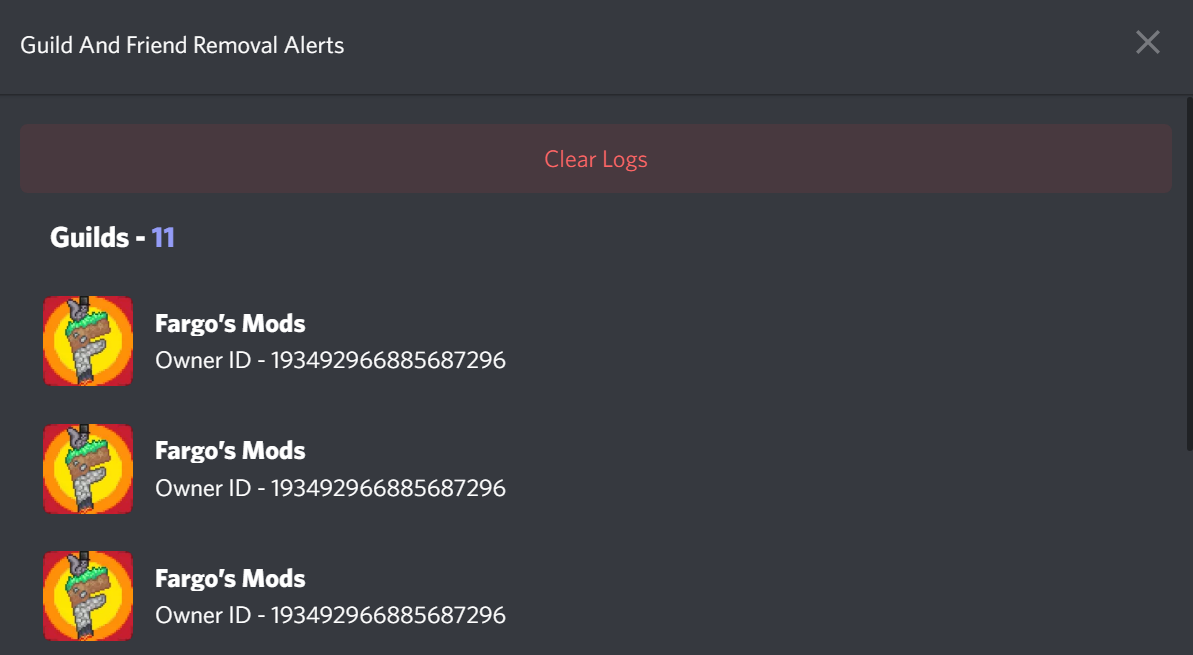Select the middle entry's Owner ID

tap(330, 488)
